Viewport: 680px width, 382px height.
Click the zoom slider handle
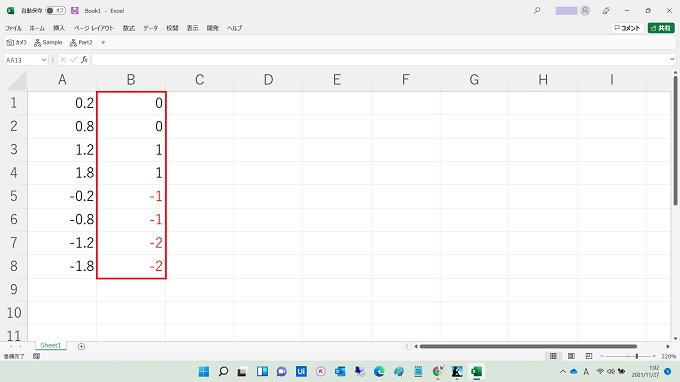pyautogui.click(x=637, y=356)
